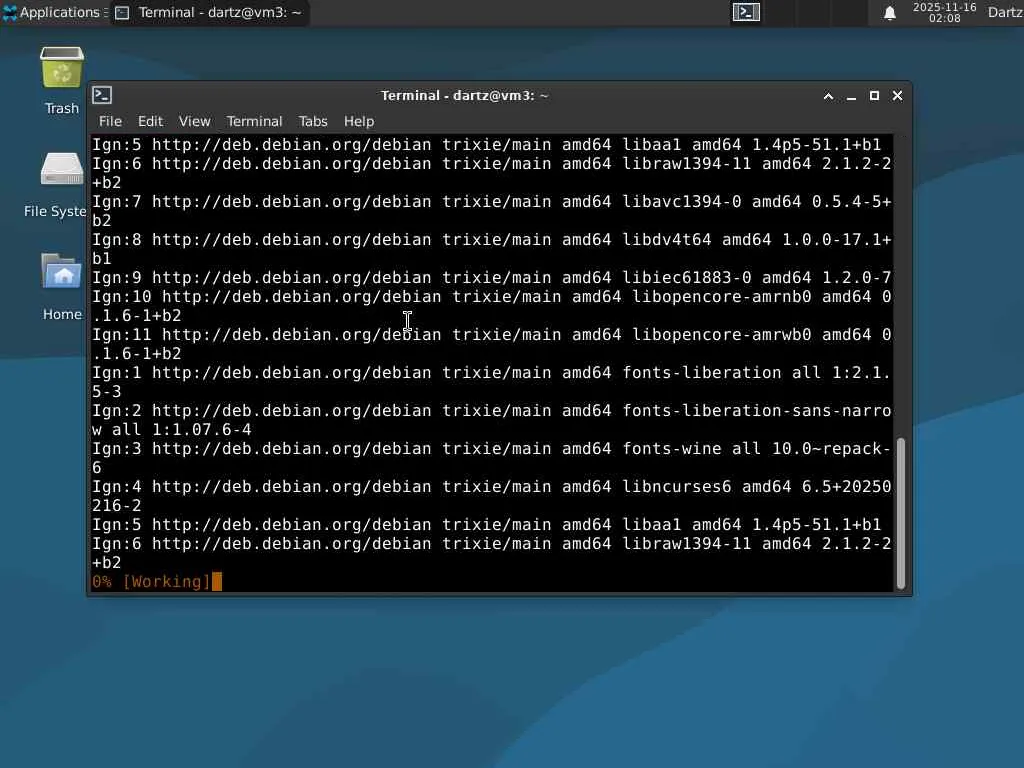Open the Home folder desktop icon

(62, 286)
